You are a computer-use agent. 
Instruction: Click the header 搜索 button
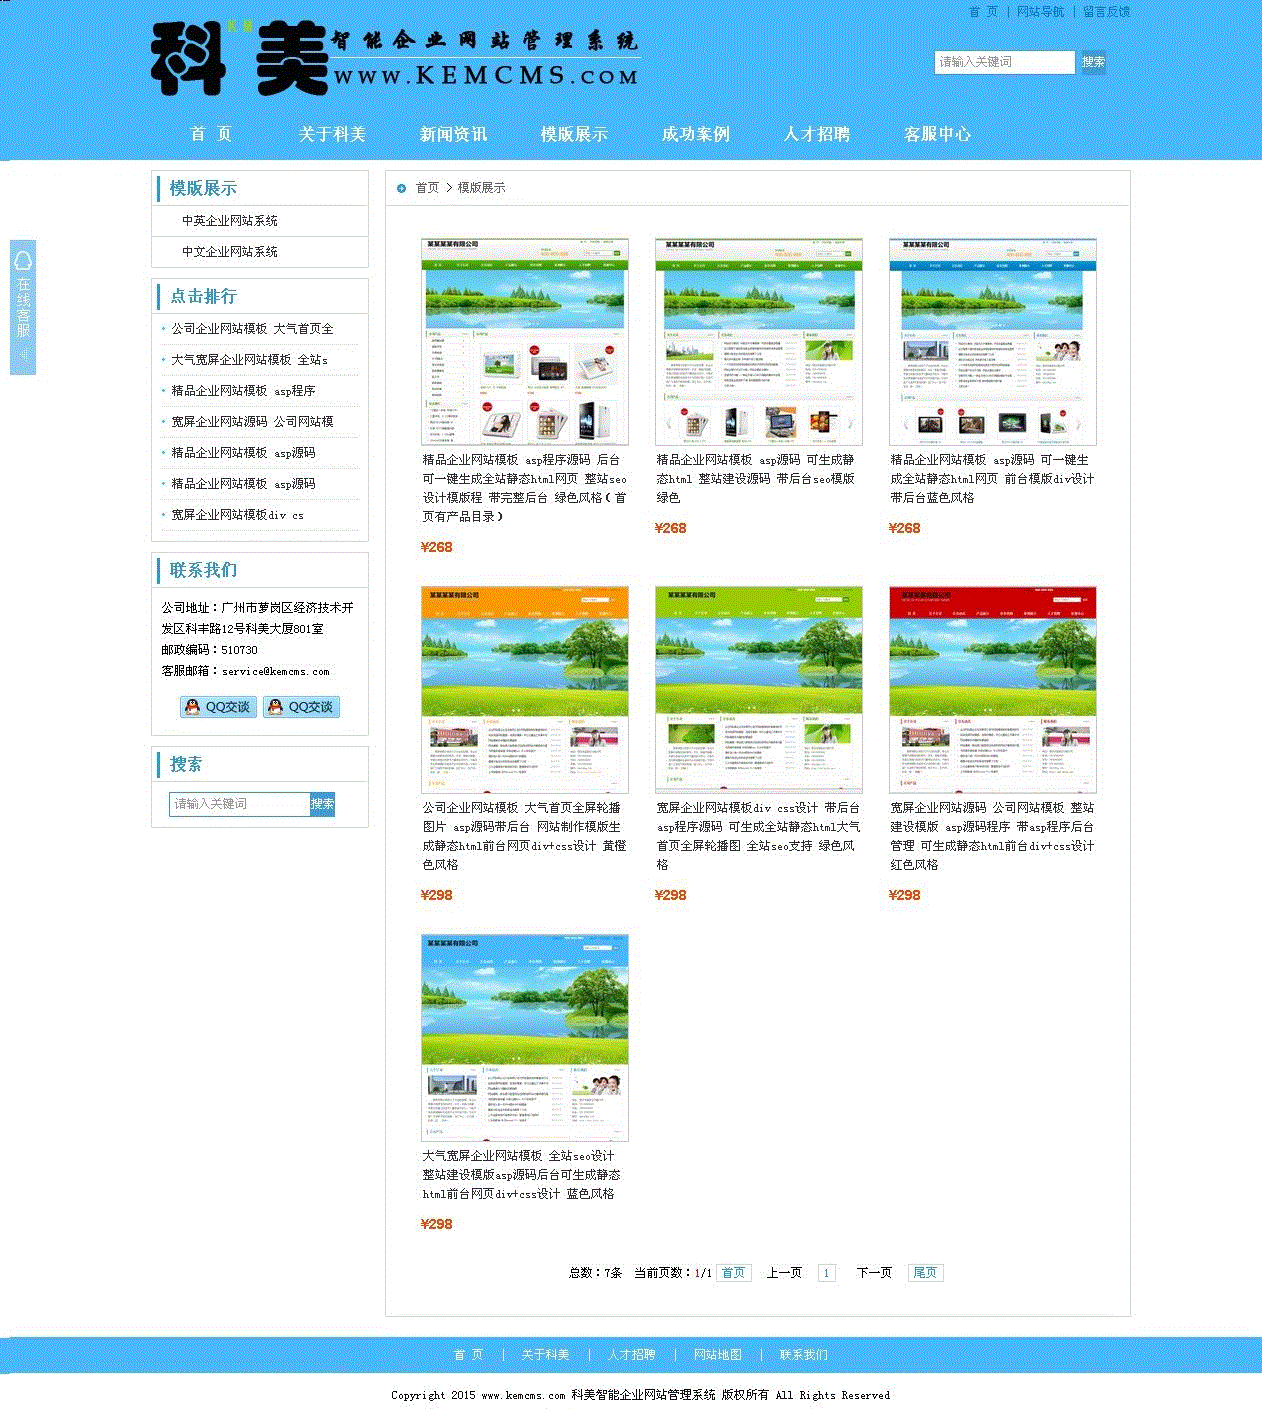pos(1093,62)
